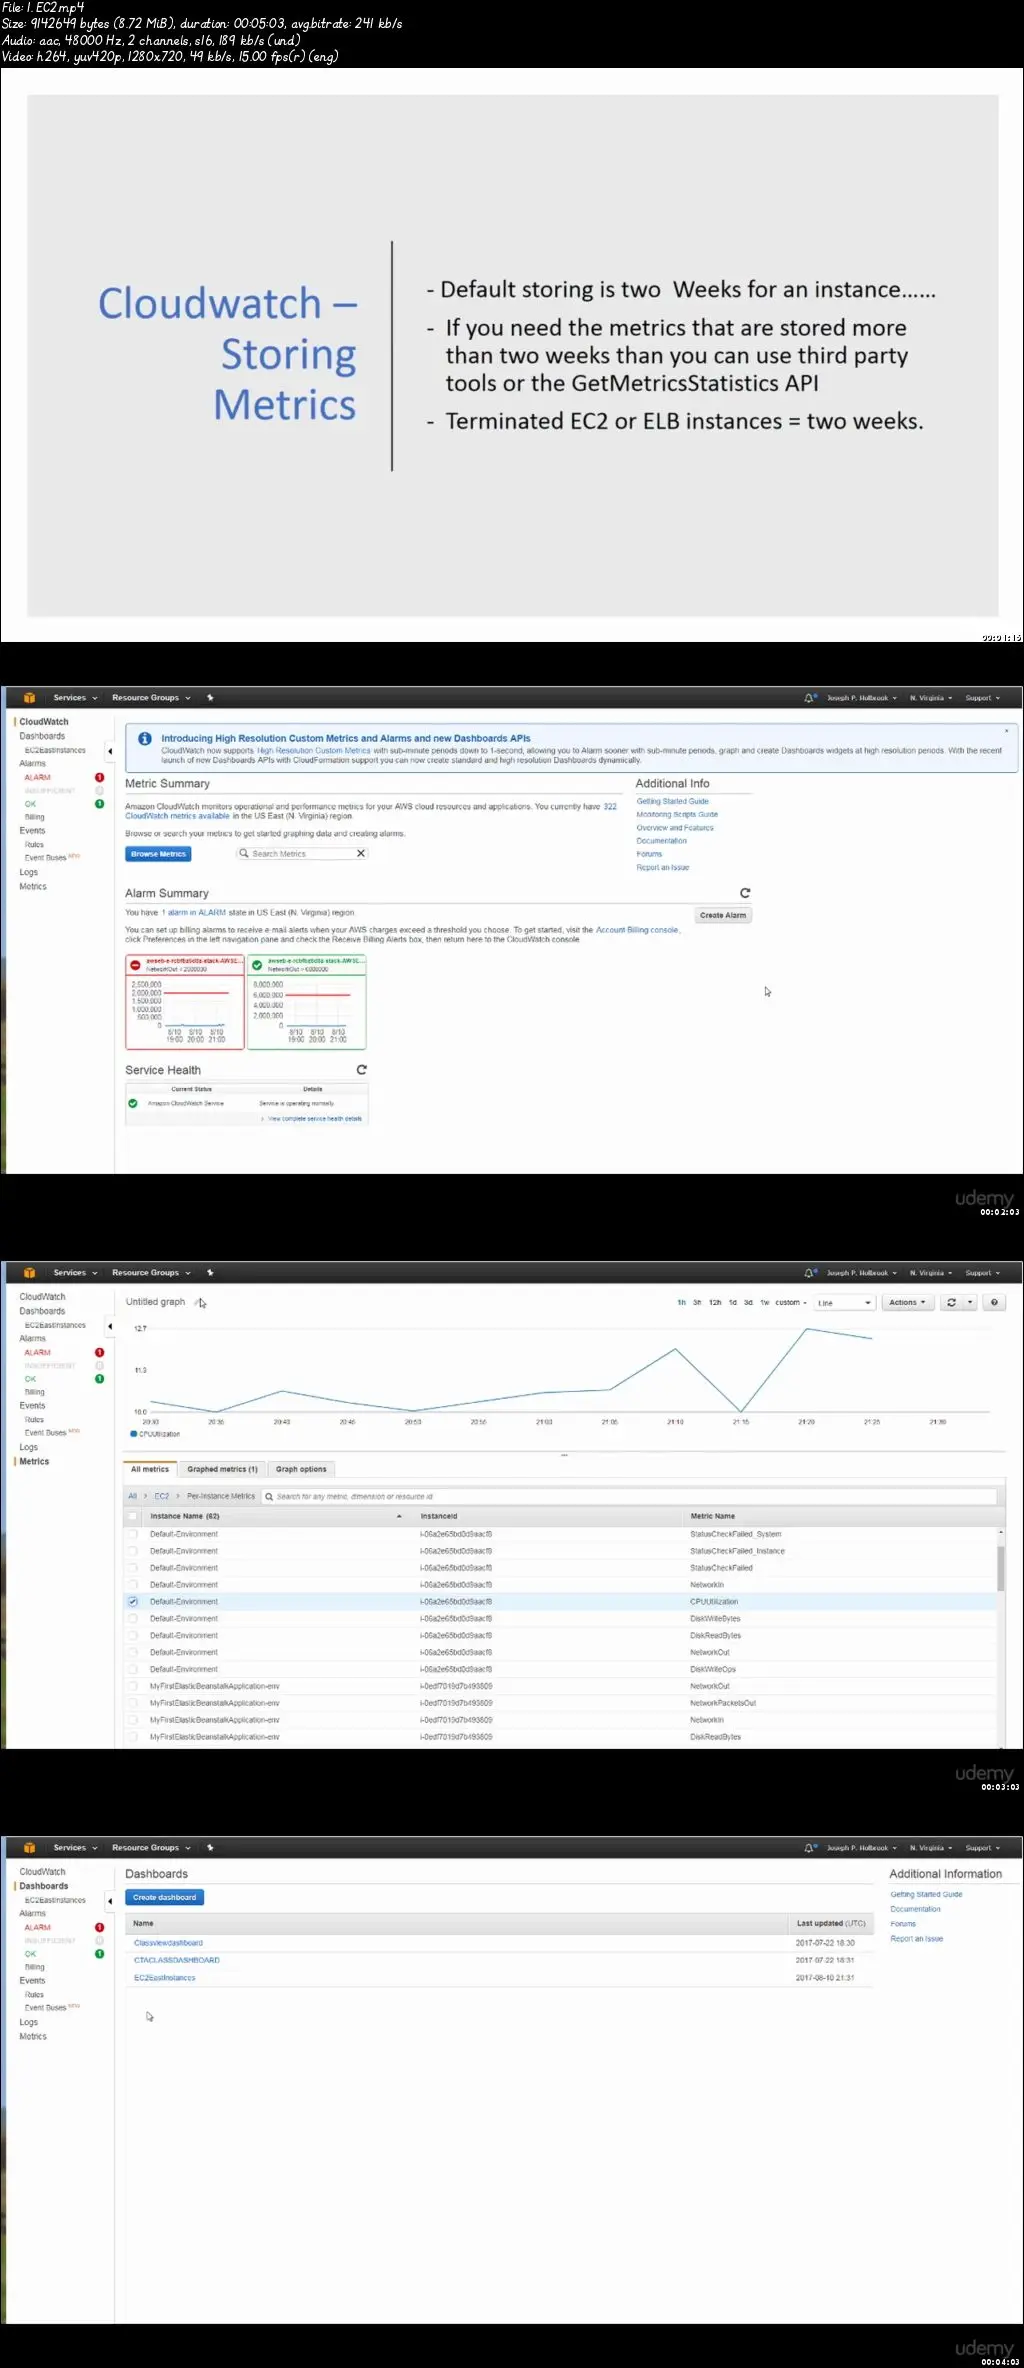Viewport: 1024px width, 2368px height.
Task: Check the Default-Environment DiskReadBytes row checkbox
Action: click(x=133, y=1635)
